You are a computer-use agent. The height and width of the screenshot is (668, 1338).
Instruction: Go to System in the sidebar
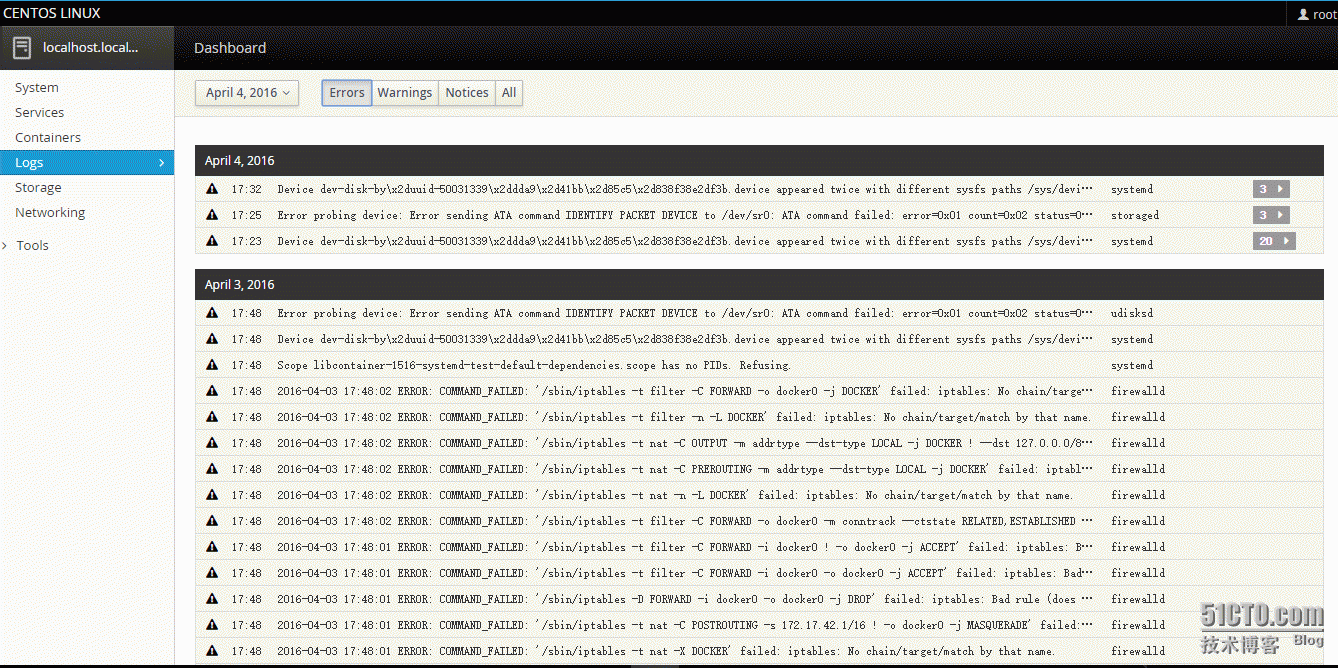(37, 88)
